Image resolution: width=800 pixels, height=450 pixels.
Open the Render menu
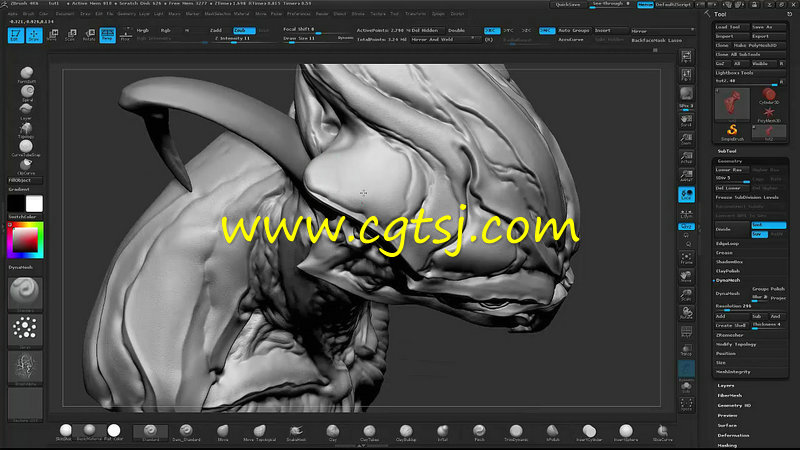[322, 14]
